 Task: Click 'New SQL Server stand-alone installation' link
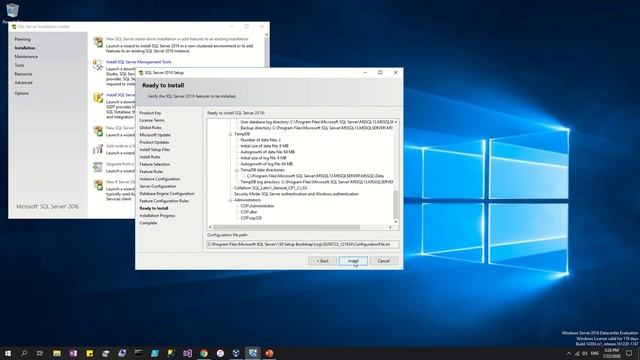click(177, 39)
